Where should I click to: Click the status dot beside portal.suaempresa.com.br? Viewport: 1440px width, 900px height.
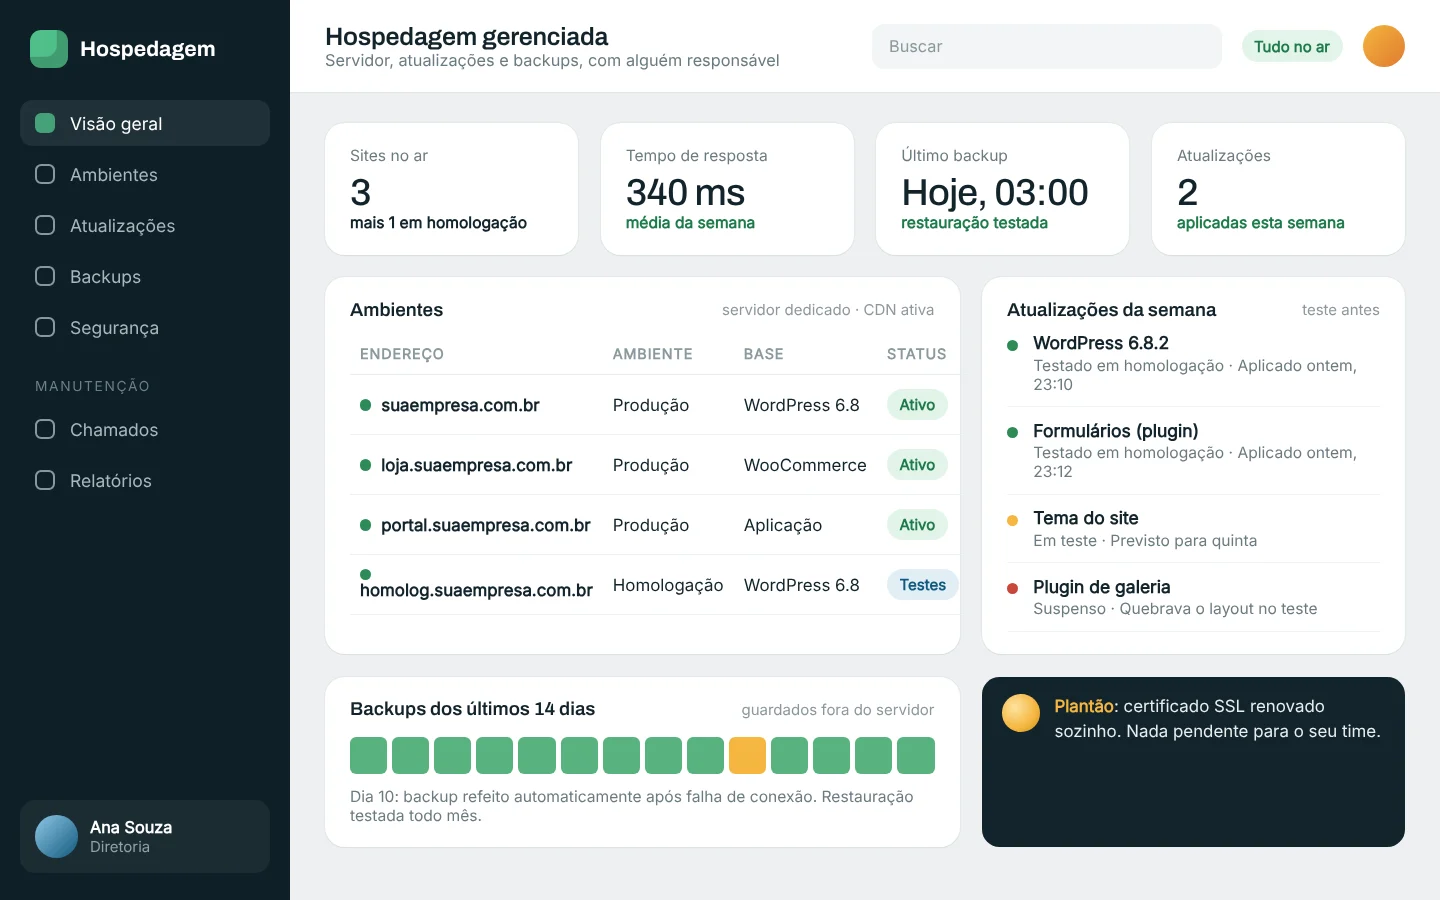pos(366,525)
